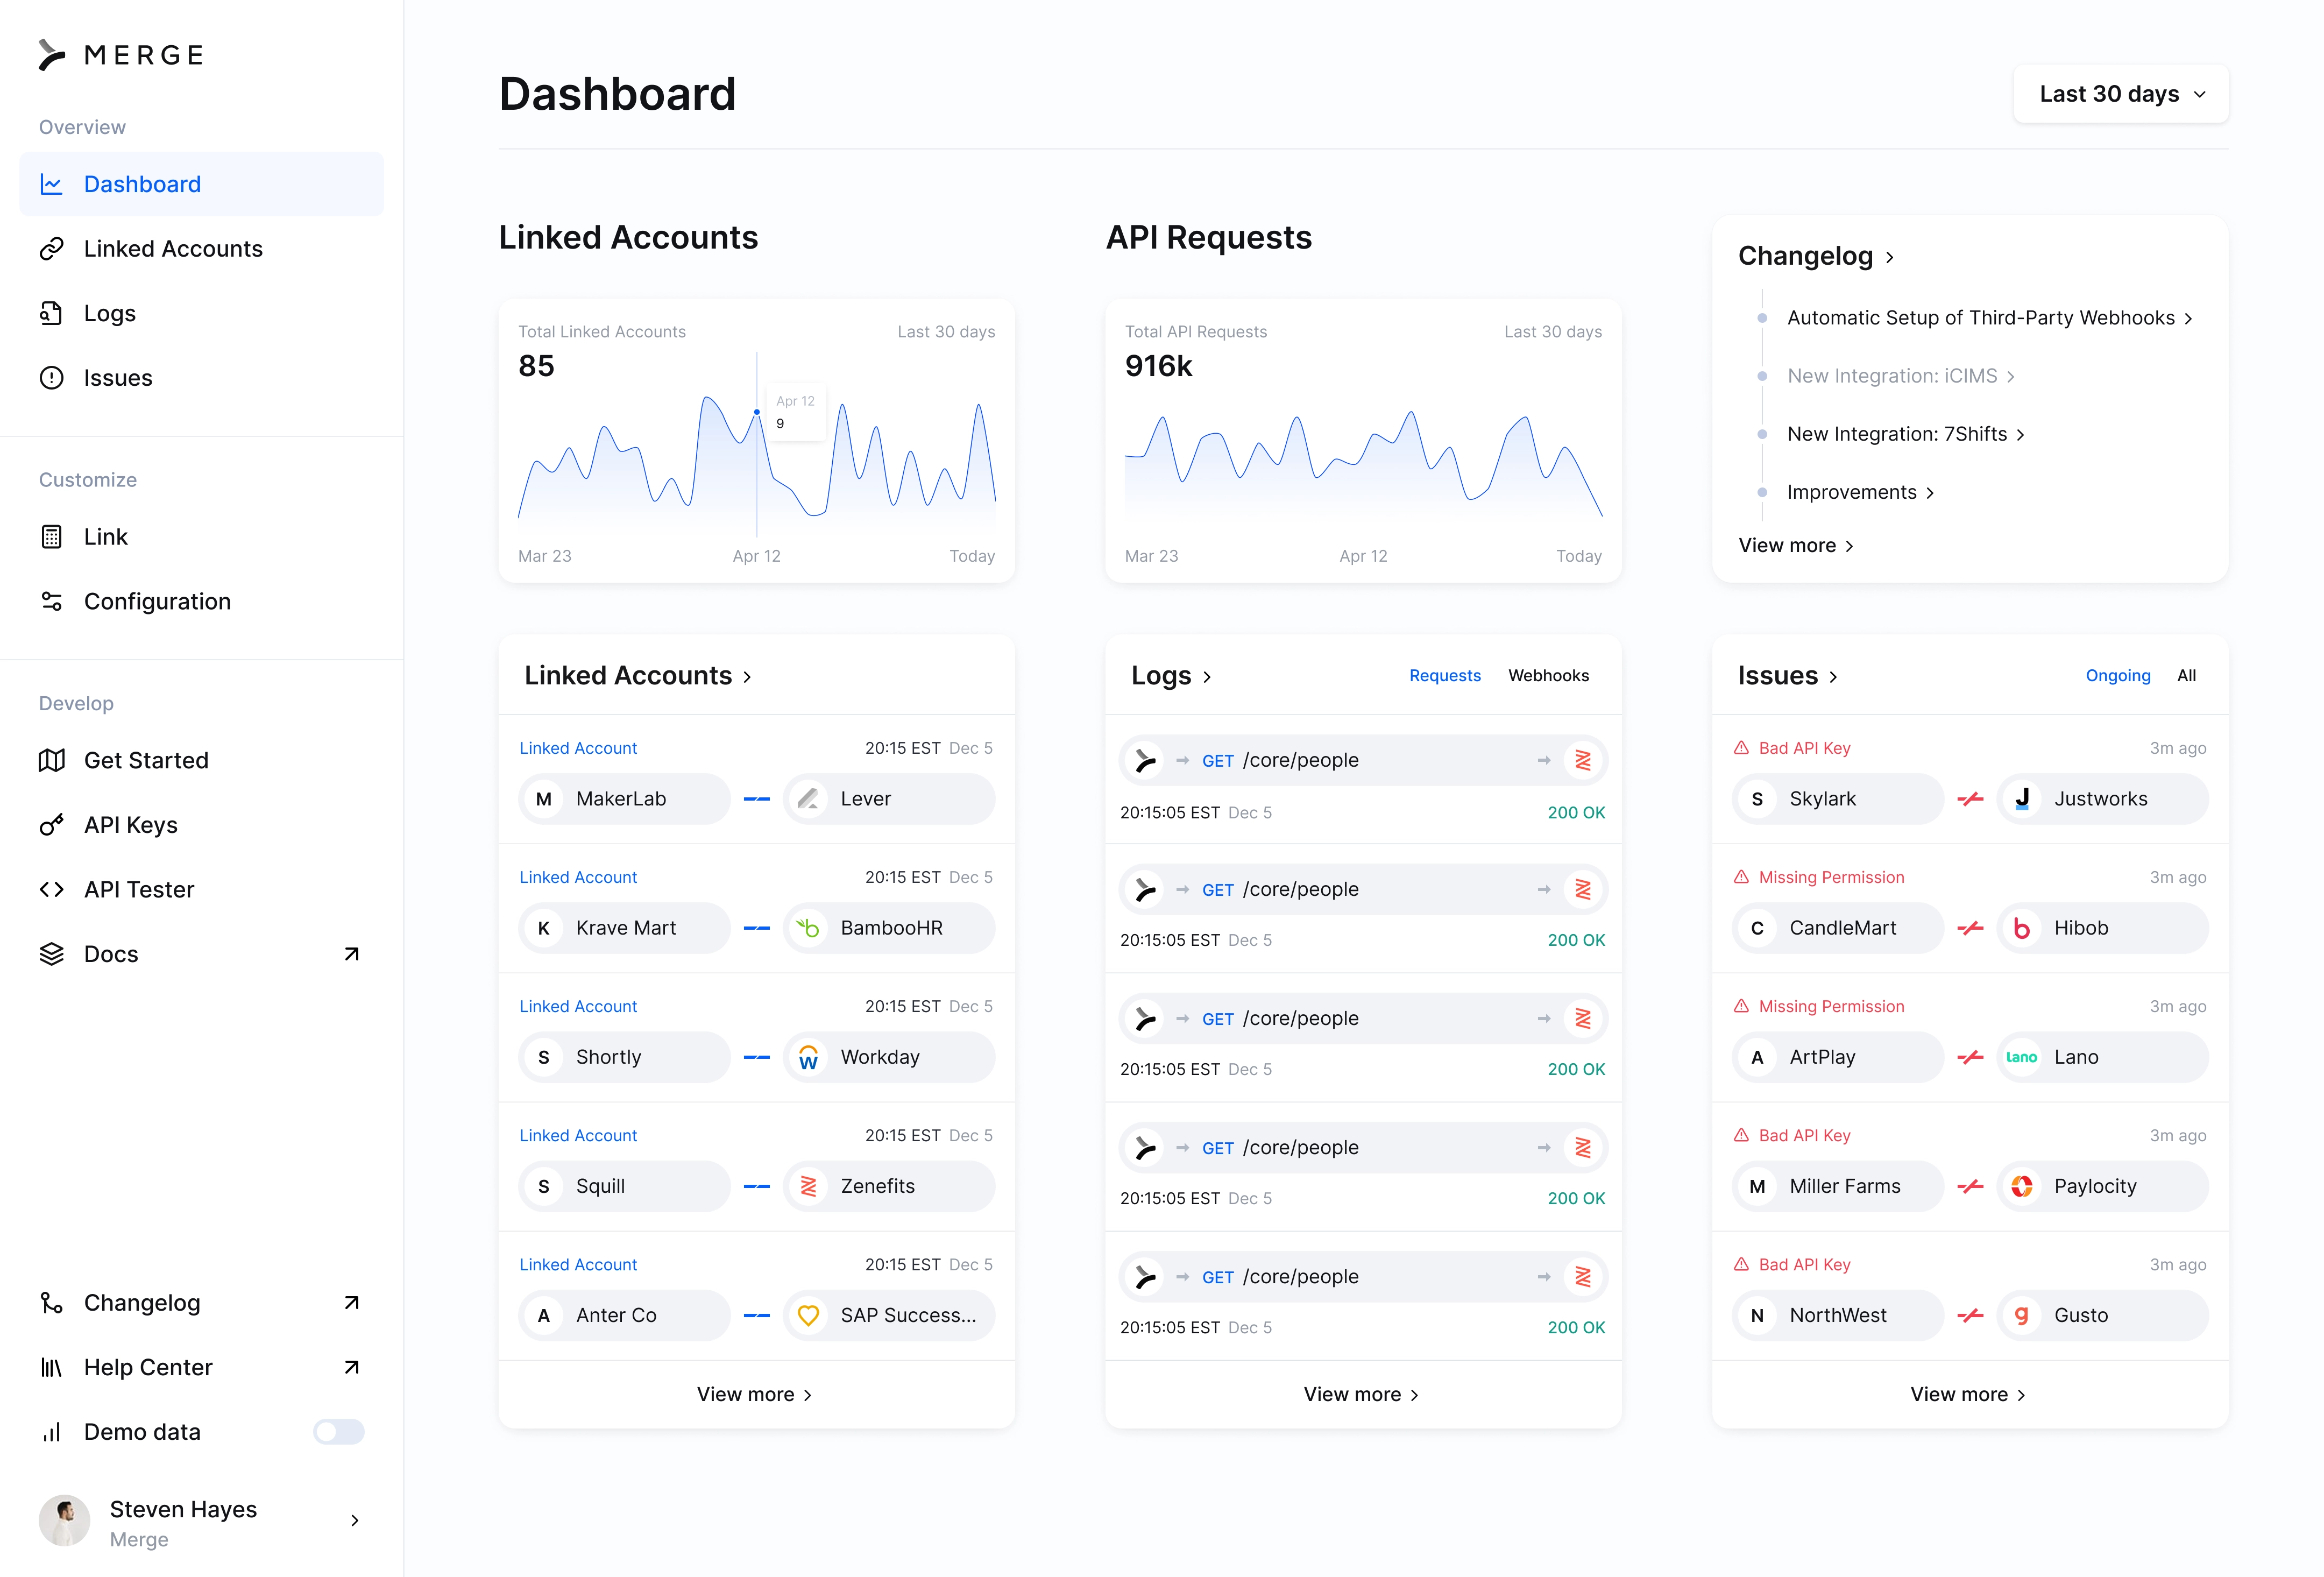Click the Apr 12 data point on chart
2324x1577 pixels.
click(x=757, y=412)
